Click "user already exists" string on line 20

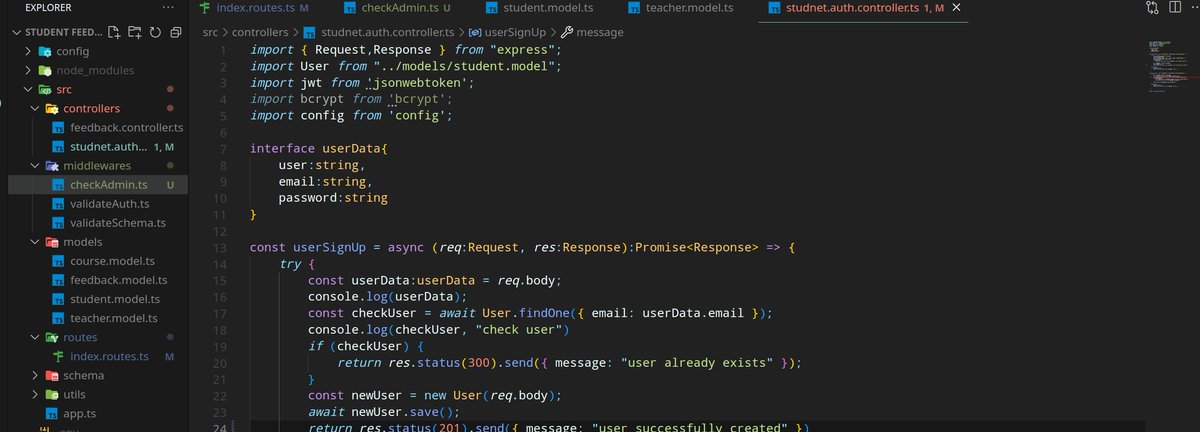[698, 362]
